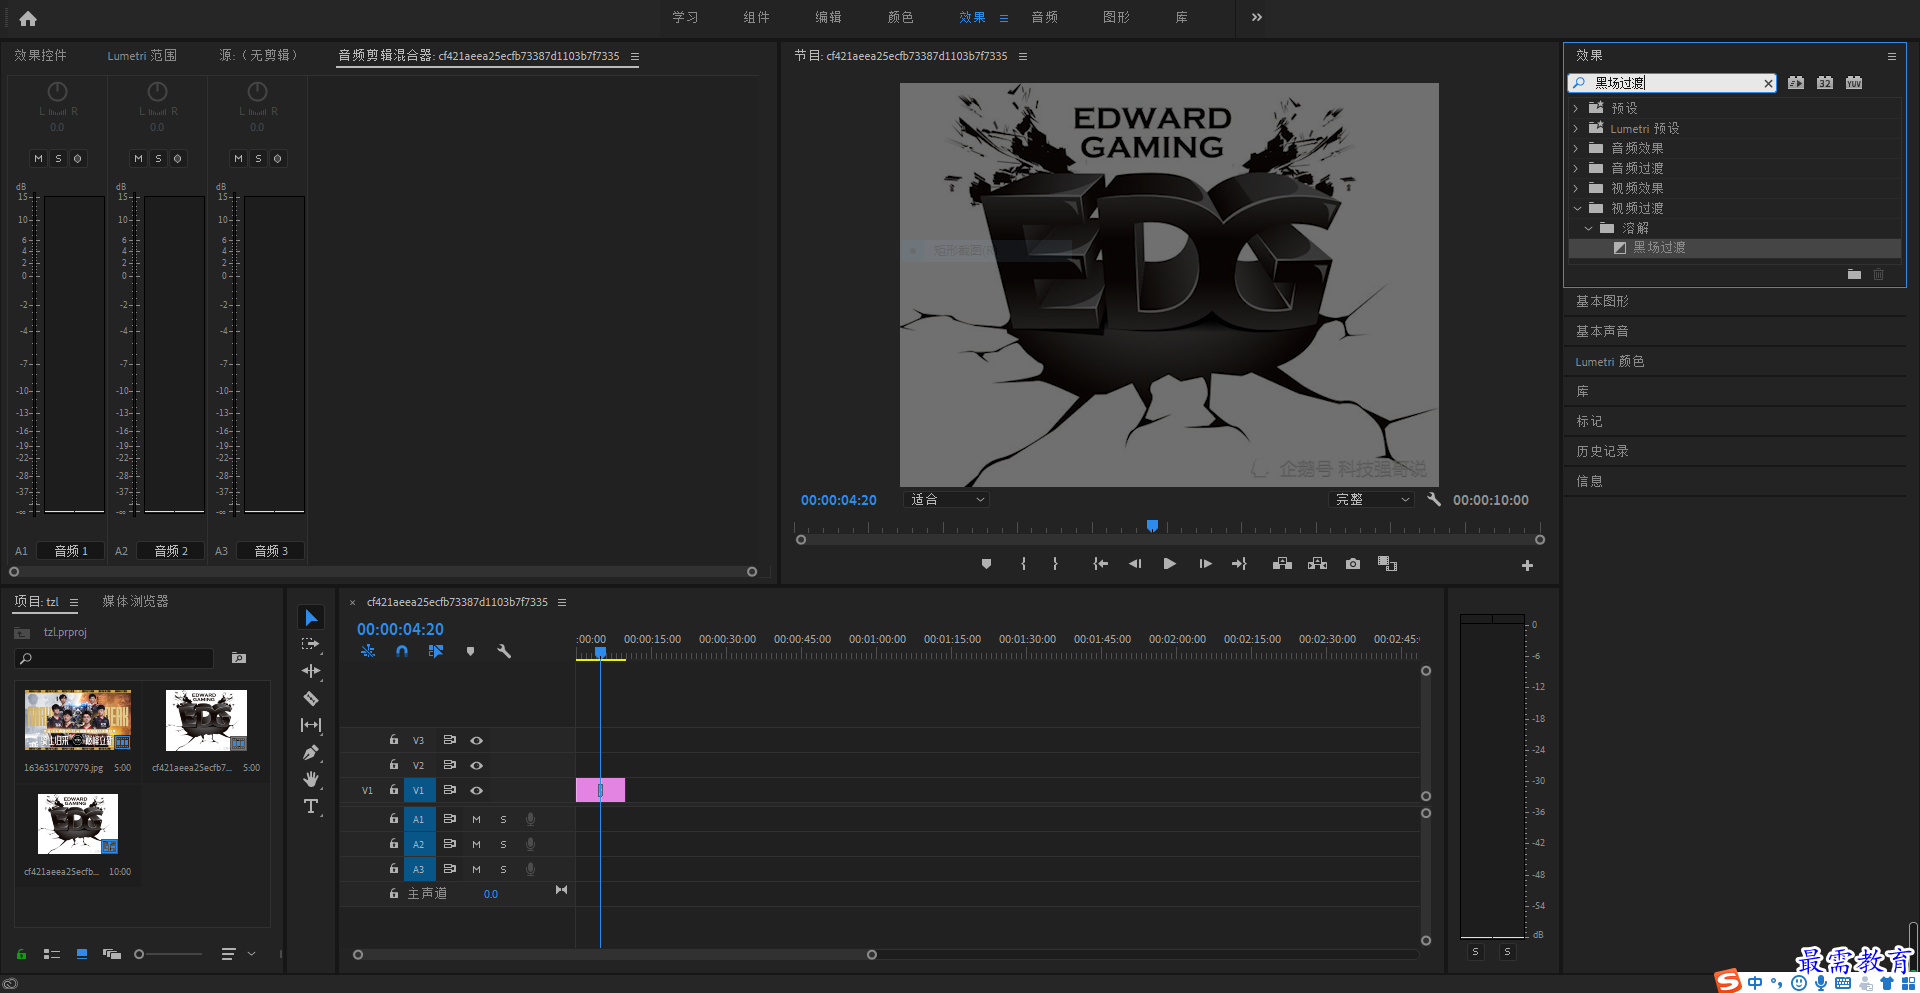The height and width of the screenshot is (993, 1920).
Task: Clear the effects search field
Action: click(1768, 83)
